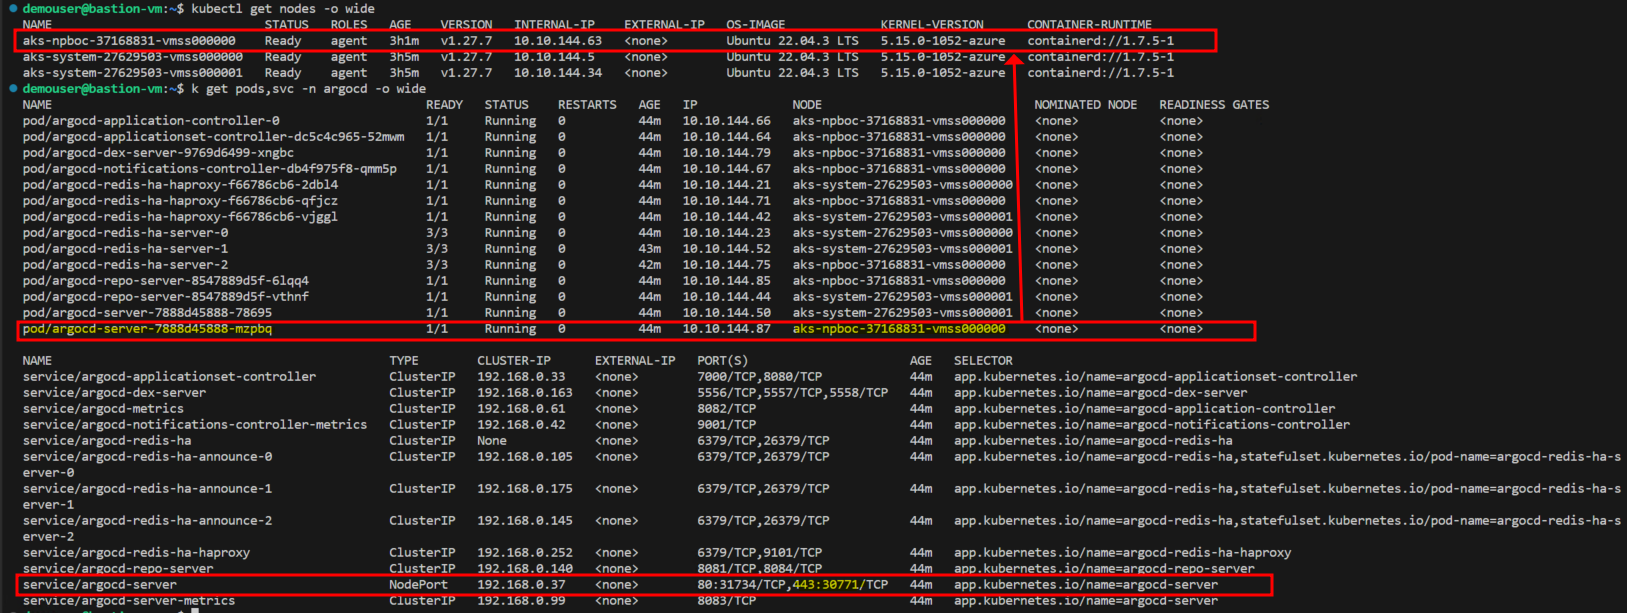Select pod/argocd-repo-server-8547889d5f-vthnf

(x=166, y=297)
